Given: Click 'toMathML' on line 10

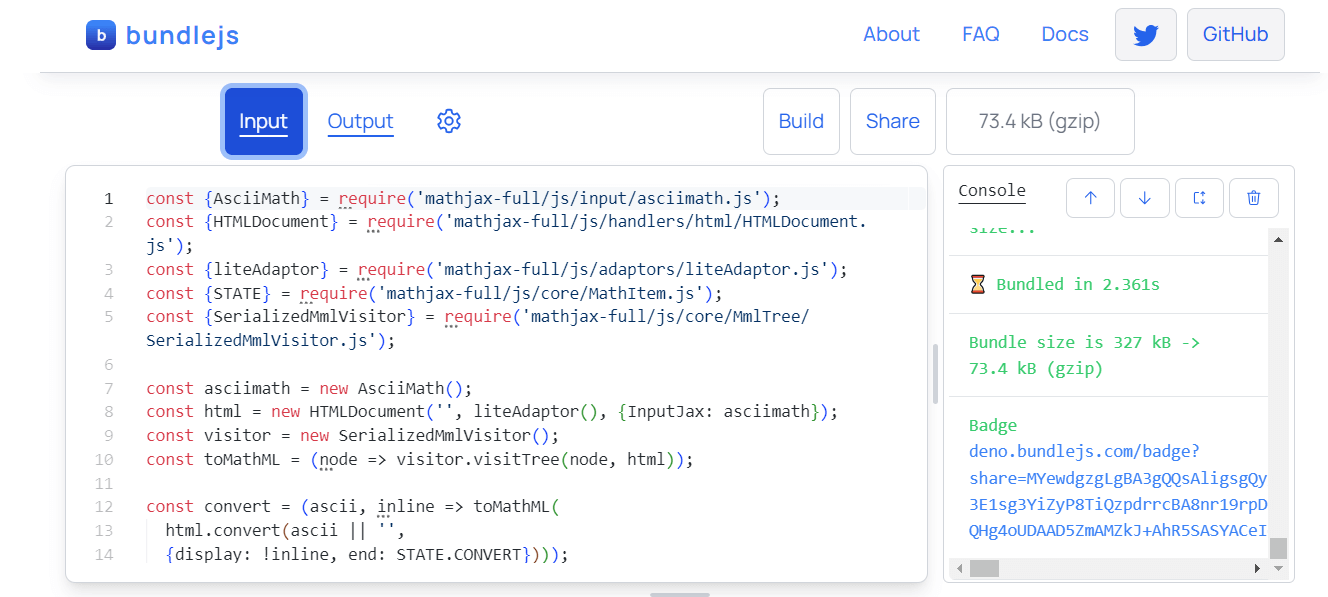Looking at the screenshot, I should pos(243,459).
